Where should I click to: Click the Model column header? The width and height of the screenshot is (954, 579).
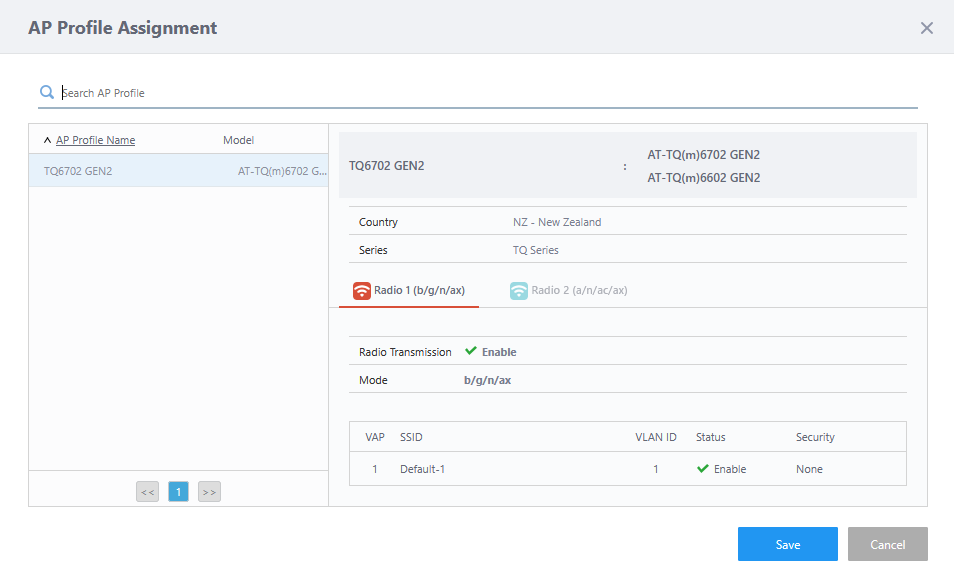click(238, 140)
